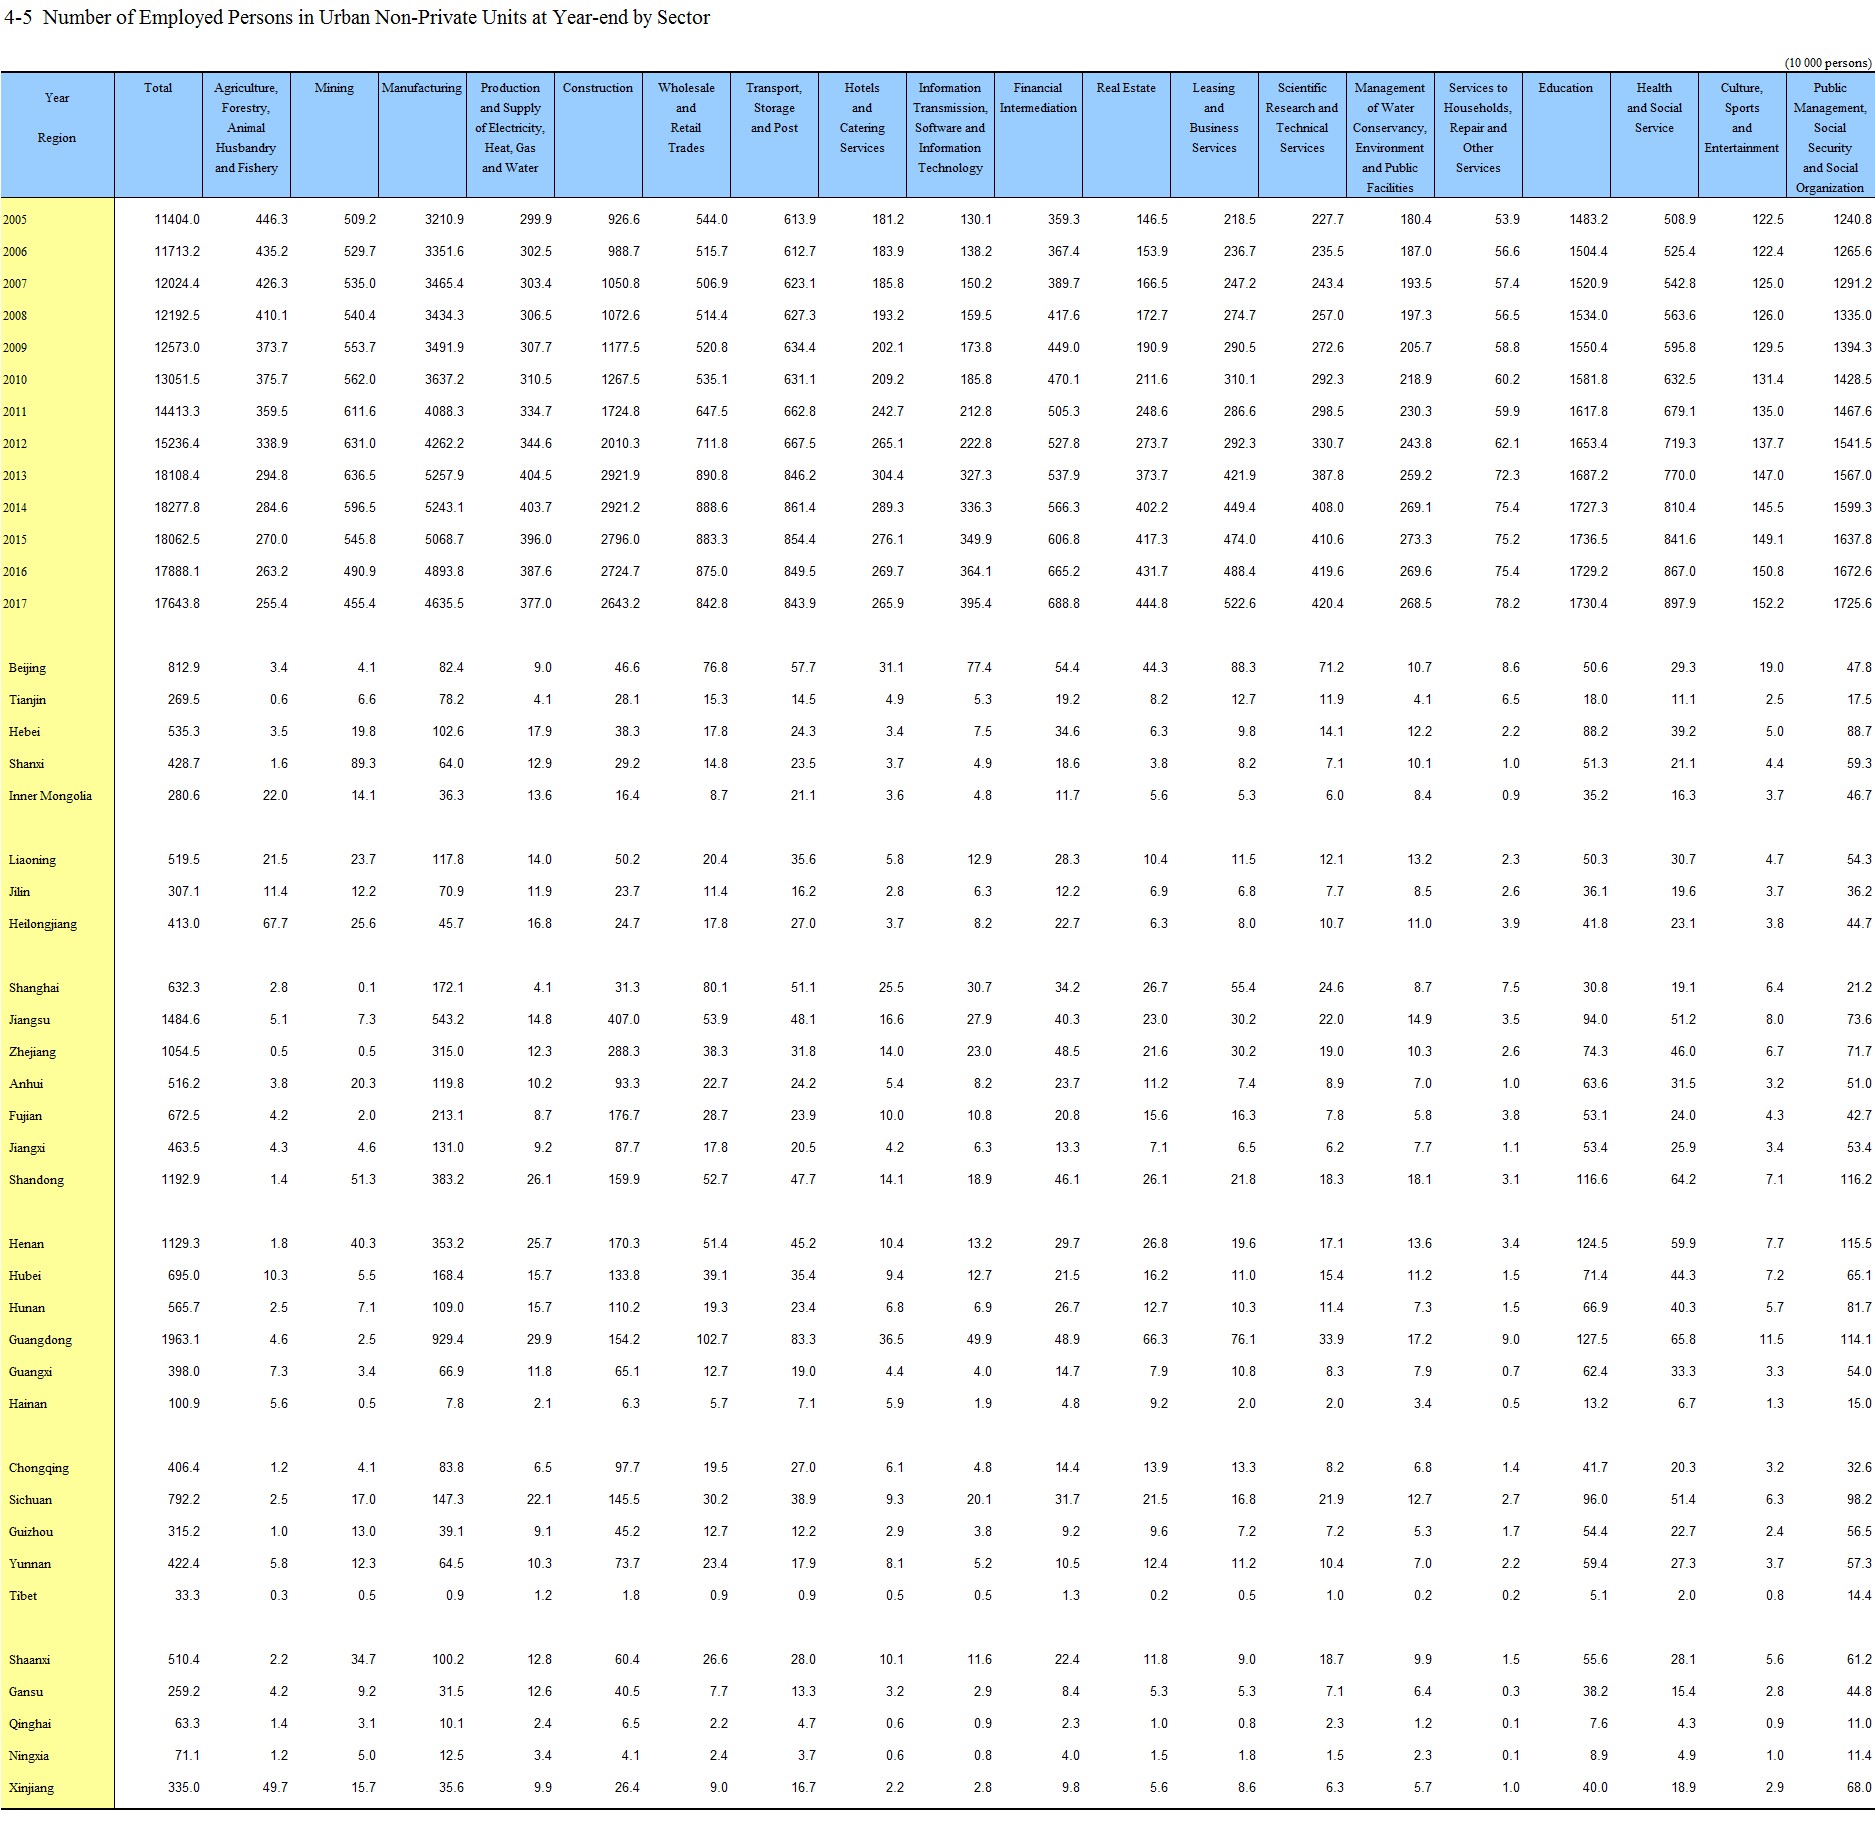Select the 2017 year row label
Viewport: 1875px width, 1842px height.
point(15,604)
